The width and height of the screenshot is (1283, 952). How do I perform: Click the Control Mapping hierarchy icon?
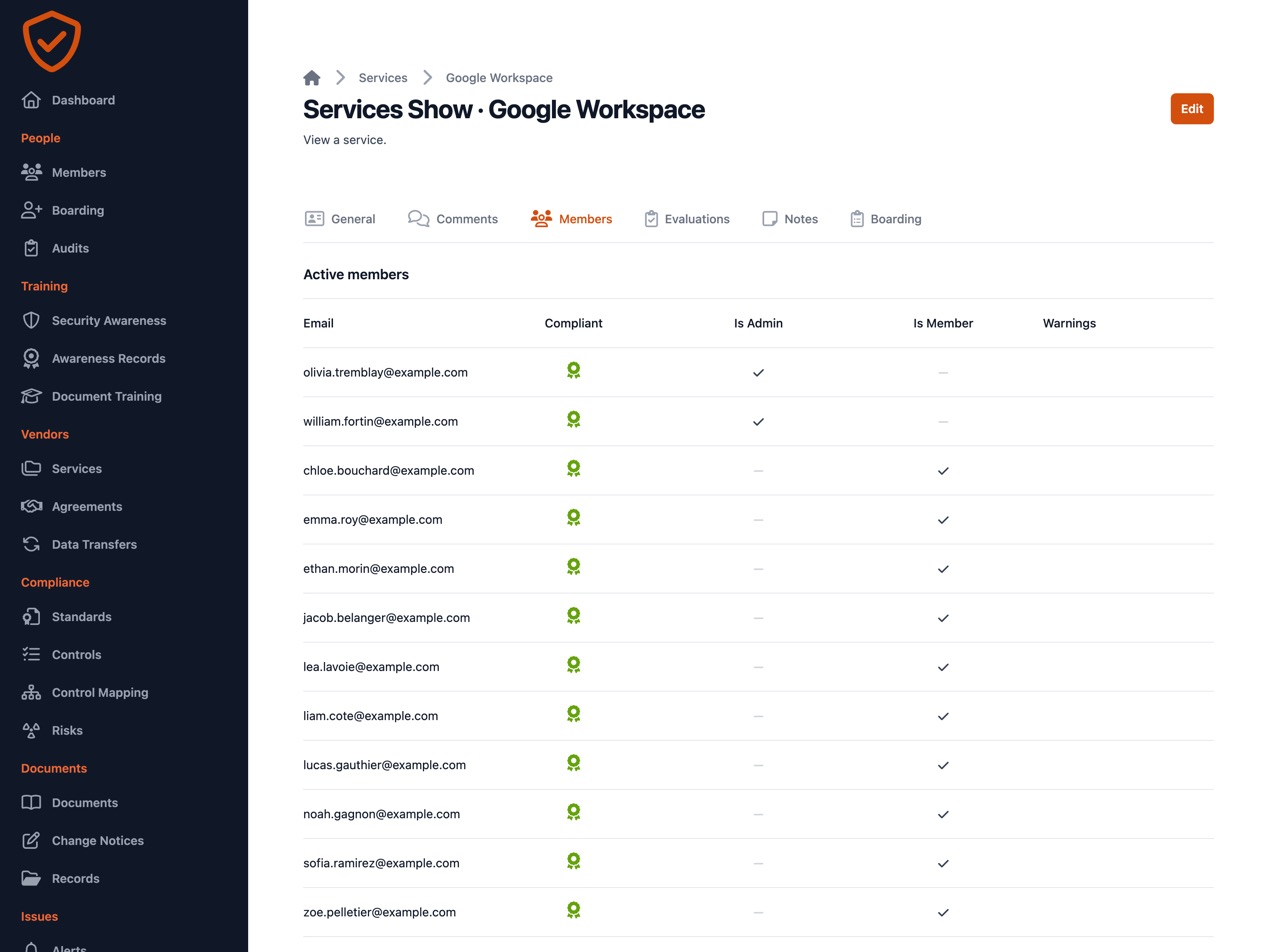coord(32,693)
